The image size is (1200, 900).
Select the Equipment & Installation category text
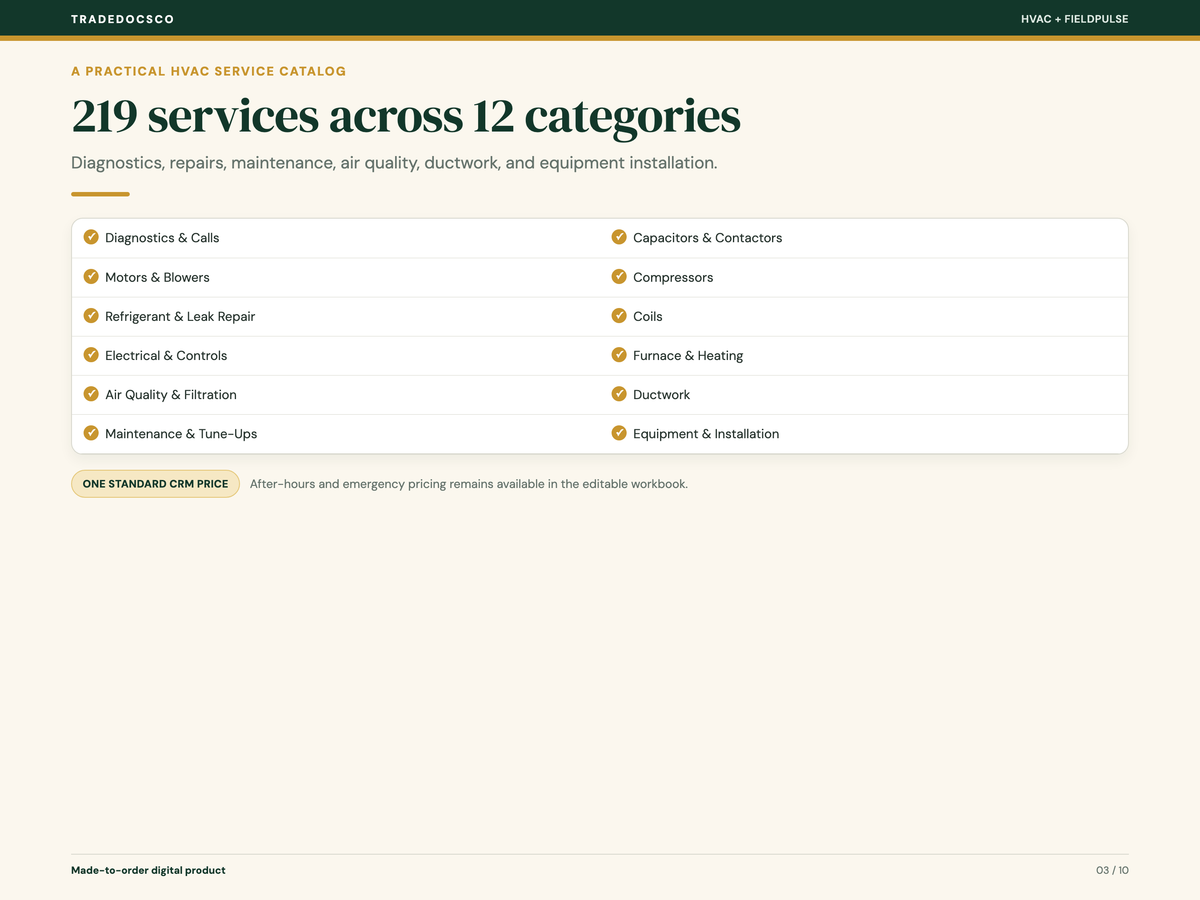pos(706,434)
